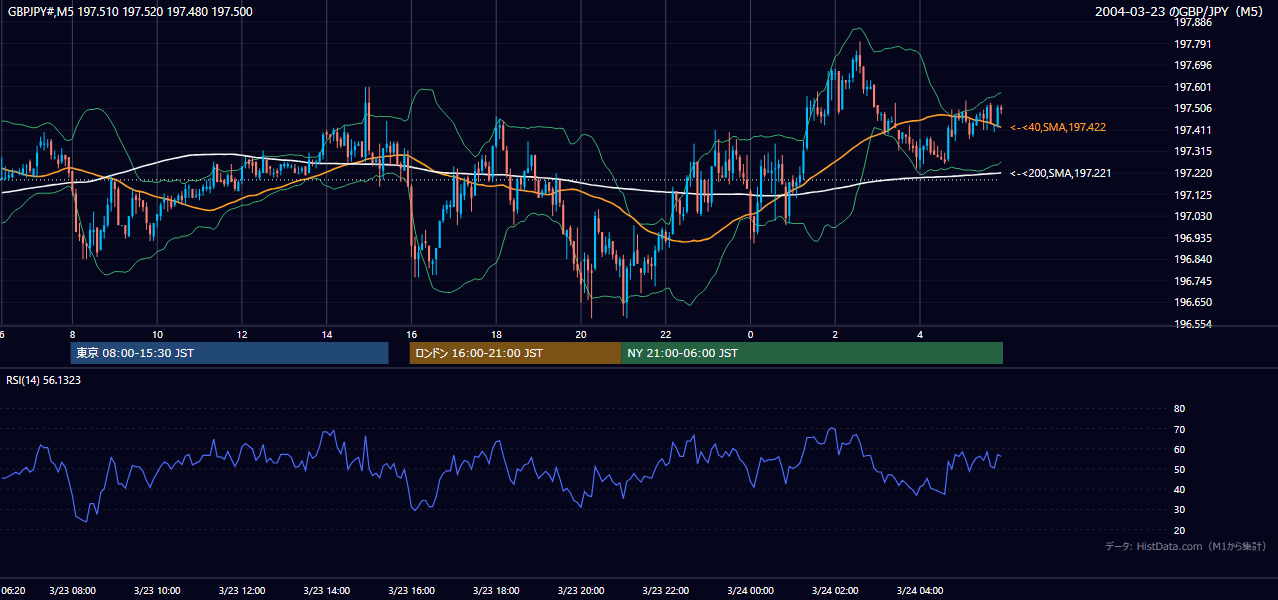Click RSI scale value 20 on right axis
1278x600 pixels.
click(1179, 530)
